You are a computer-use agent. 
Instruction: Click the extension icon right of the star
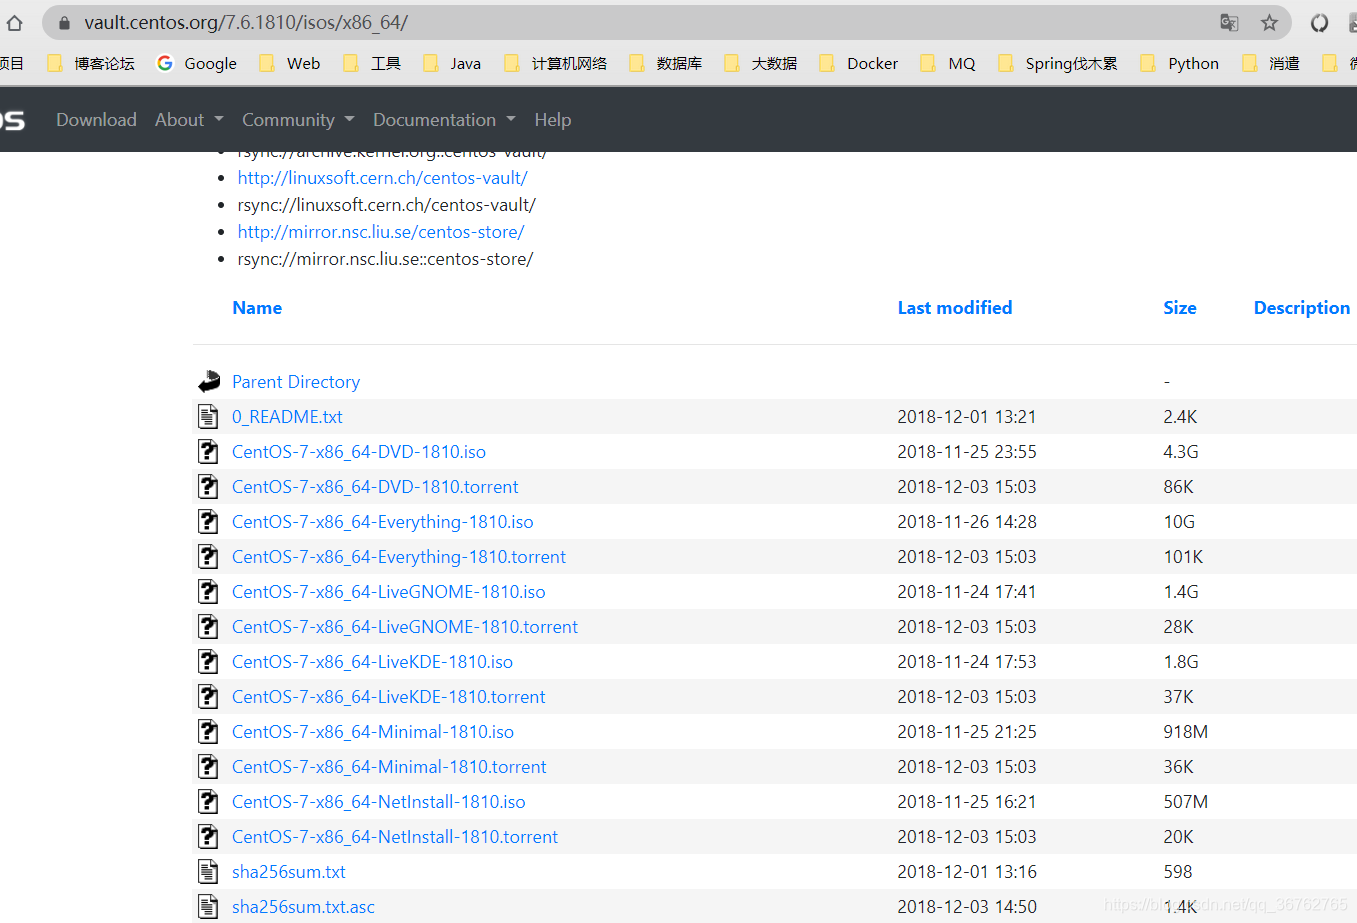click(x=1320, y=22)
